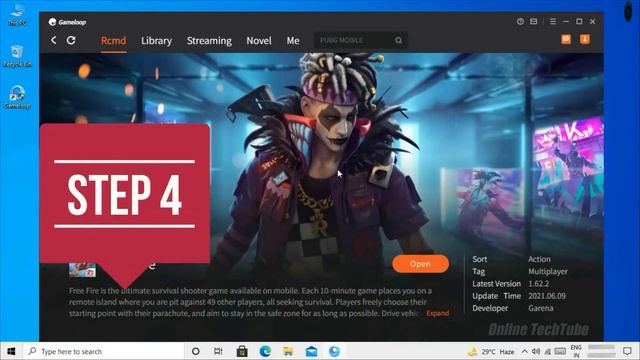Screen dimensions: 640x360
Task: Click the Gameloop logo in title bar
Action: pos(67,22)
